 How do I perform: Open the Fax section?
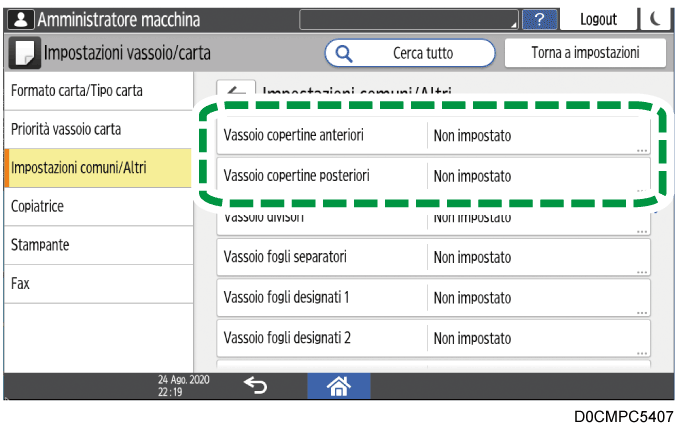pyautogui.click(x=97, y=283)
